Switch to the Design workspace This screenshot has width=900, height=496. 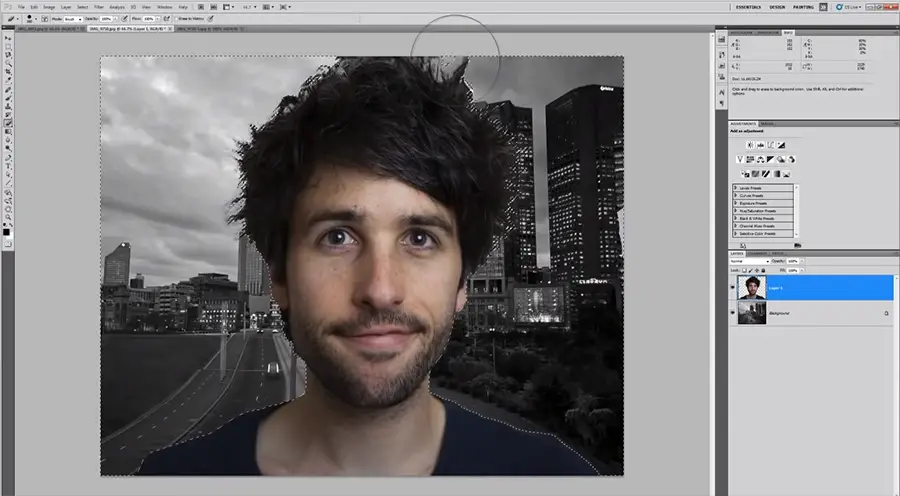[x=777, y=7]
